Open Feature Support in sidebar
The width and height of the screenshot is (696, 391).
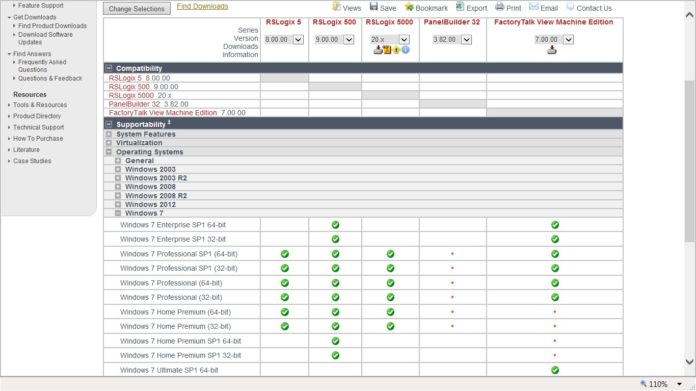pos(40,5)
